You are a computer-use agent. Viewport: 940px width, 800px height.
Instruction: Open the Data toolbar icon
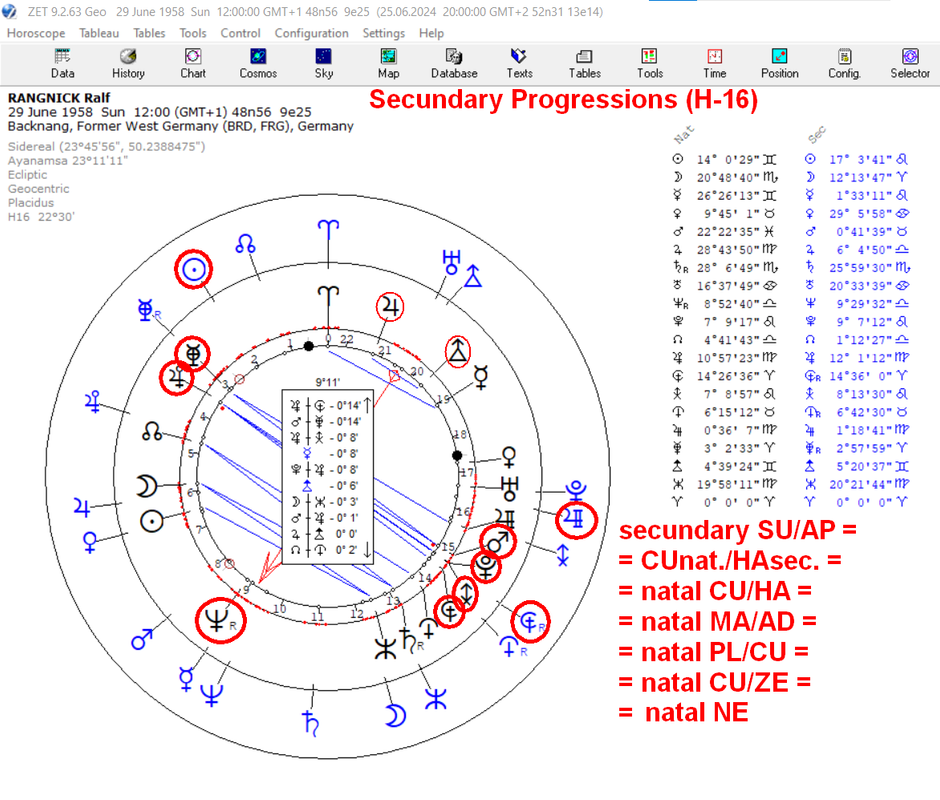pyautogui.click(x=62, y=64)
